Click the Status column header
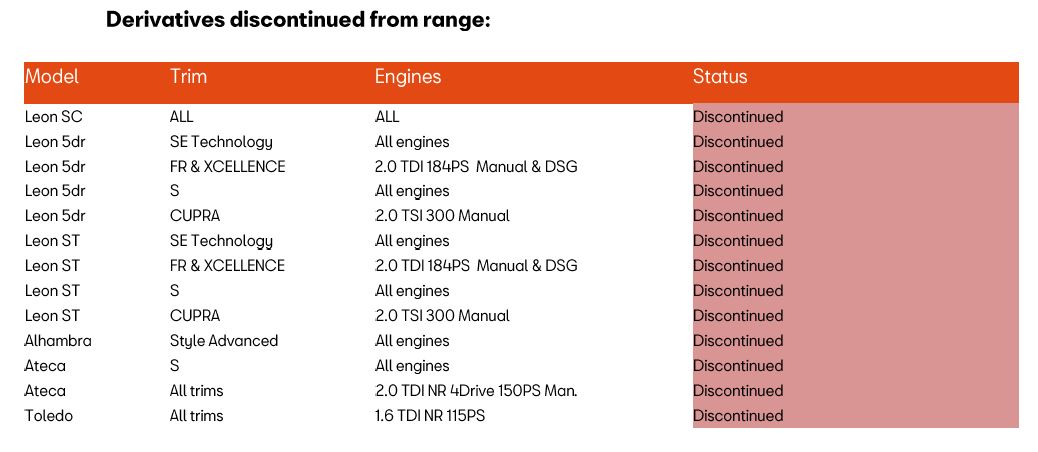Screen dimensions: 1038x452 pos(720,77)
